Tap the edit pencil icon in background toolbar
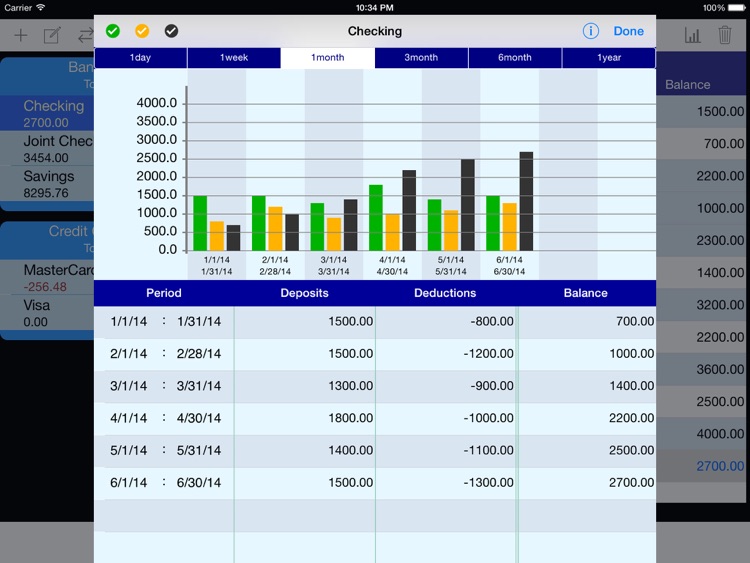This screenshot has height=563, width=750. pyautogui.click(x=52, y=35)
